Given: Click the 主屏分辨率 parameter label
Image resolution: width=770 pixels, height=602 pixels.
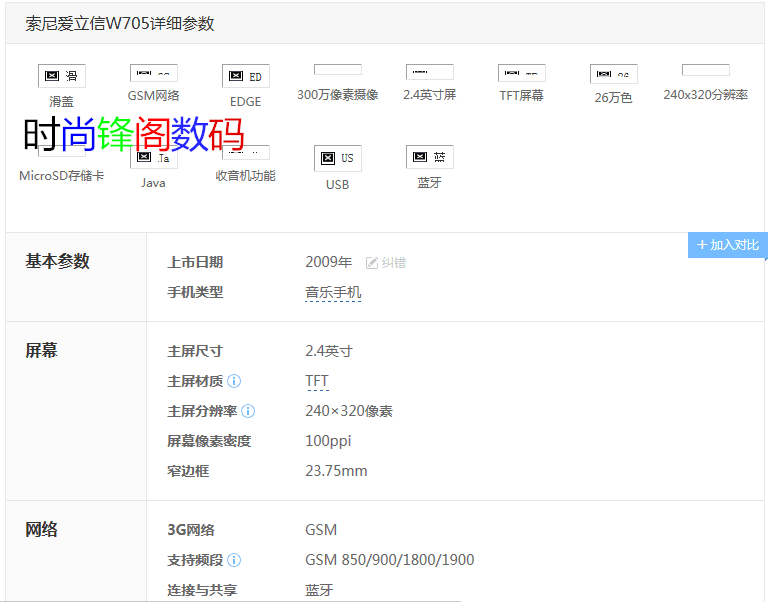Looking at the screenshot, I should (x=202, y=411).
